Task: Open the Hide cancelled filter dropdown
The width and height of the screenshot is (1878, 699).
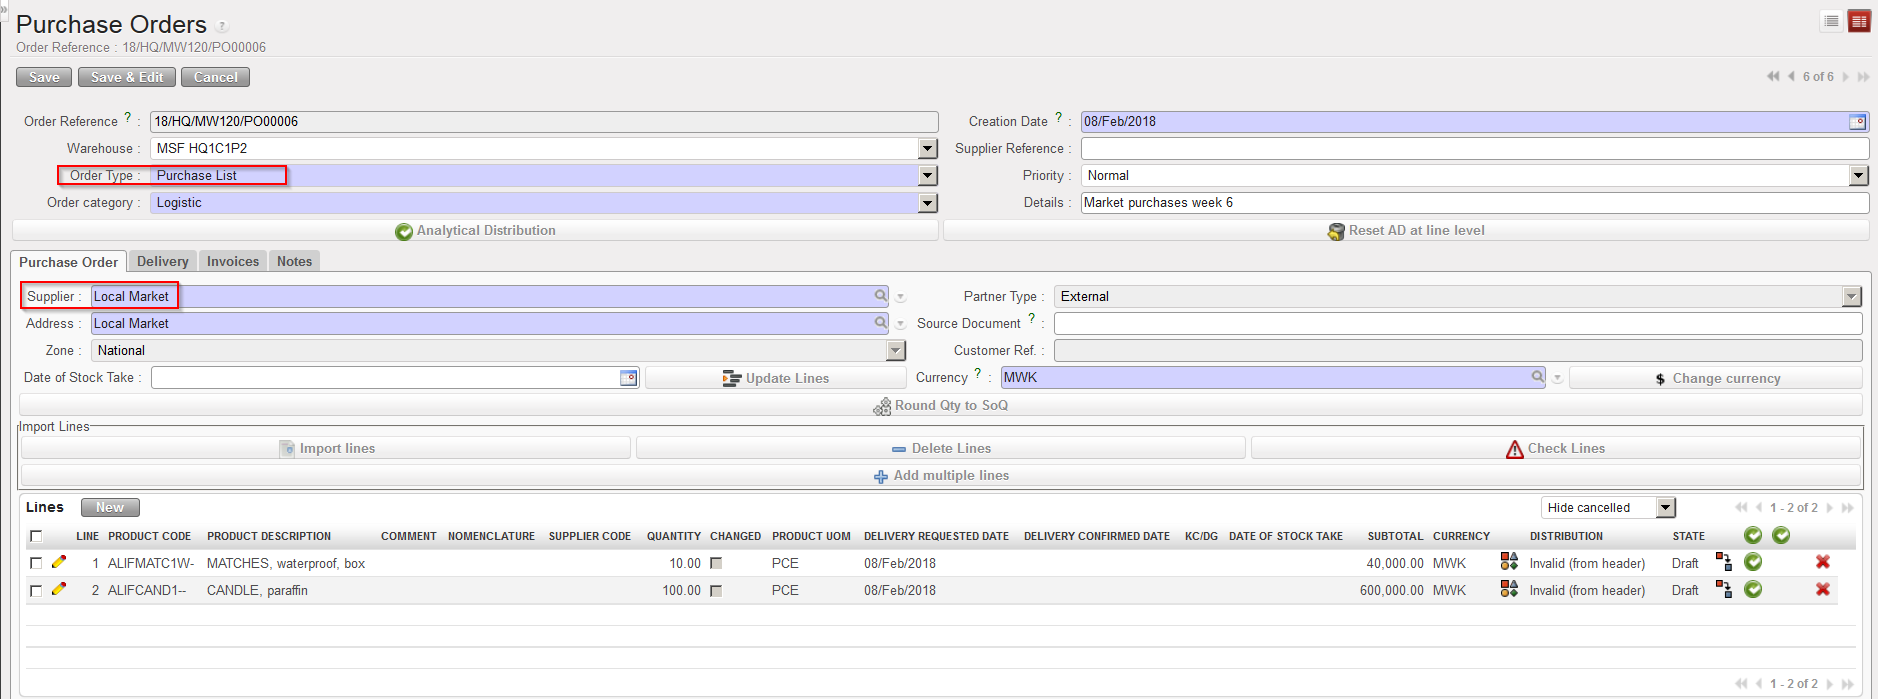Action: tap(1665, 508)
